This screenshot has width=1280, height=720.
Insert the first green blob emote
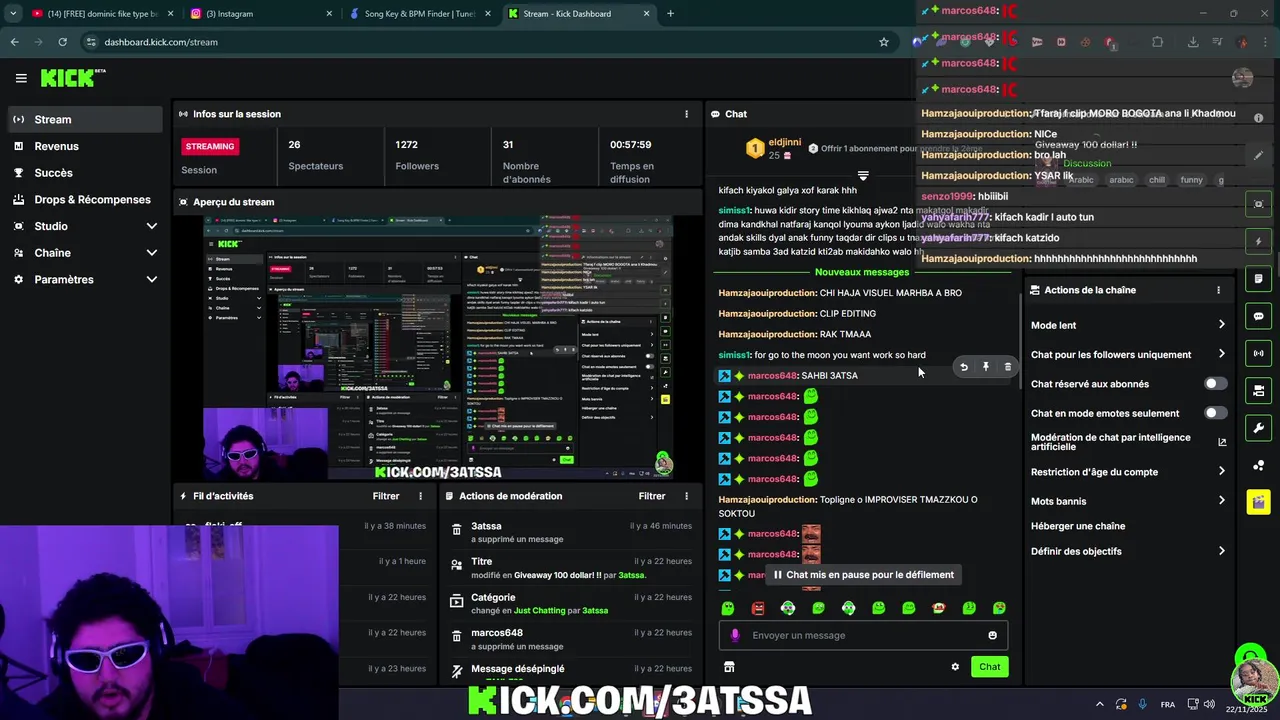tap(728, 608)
